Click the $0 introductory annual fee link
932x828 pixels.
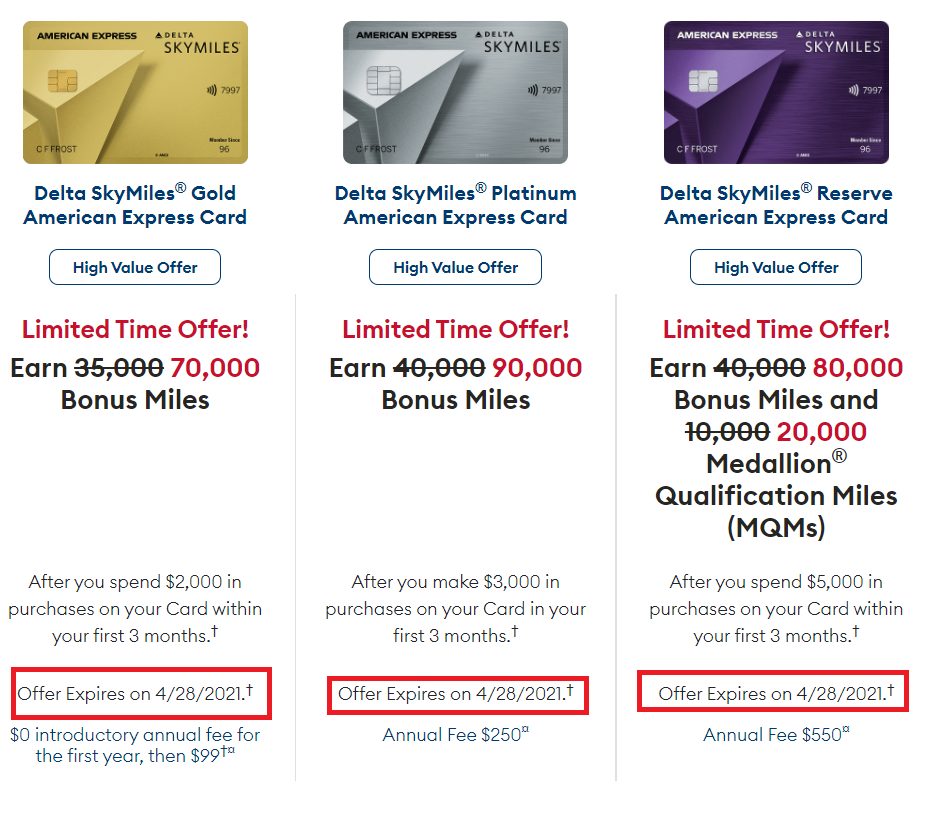click(135, 745)
